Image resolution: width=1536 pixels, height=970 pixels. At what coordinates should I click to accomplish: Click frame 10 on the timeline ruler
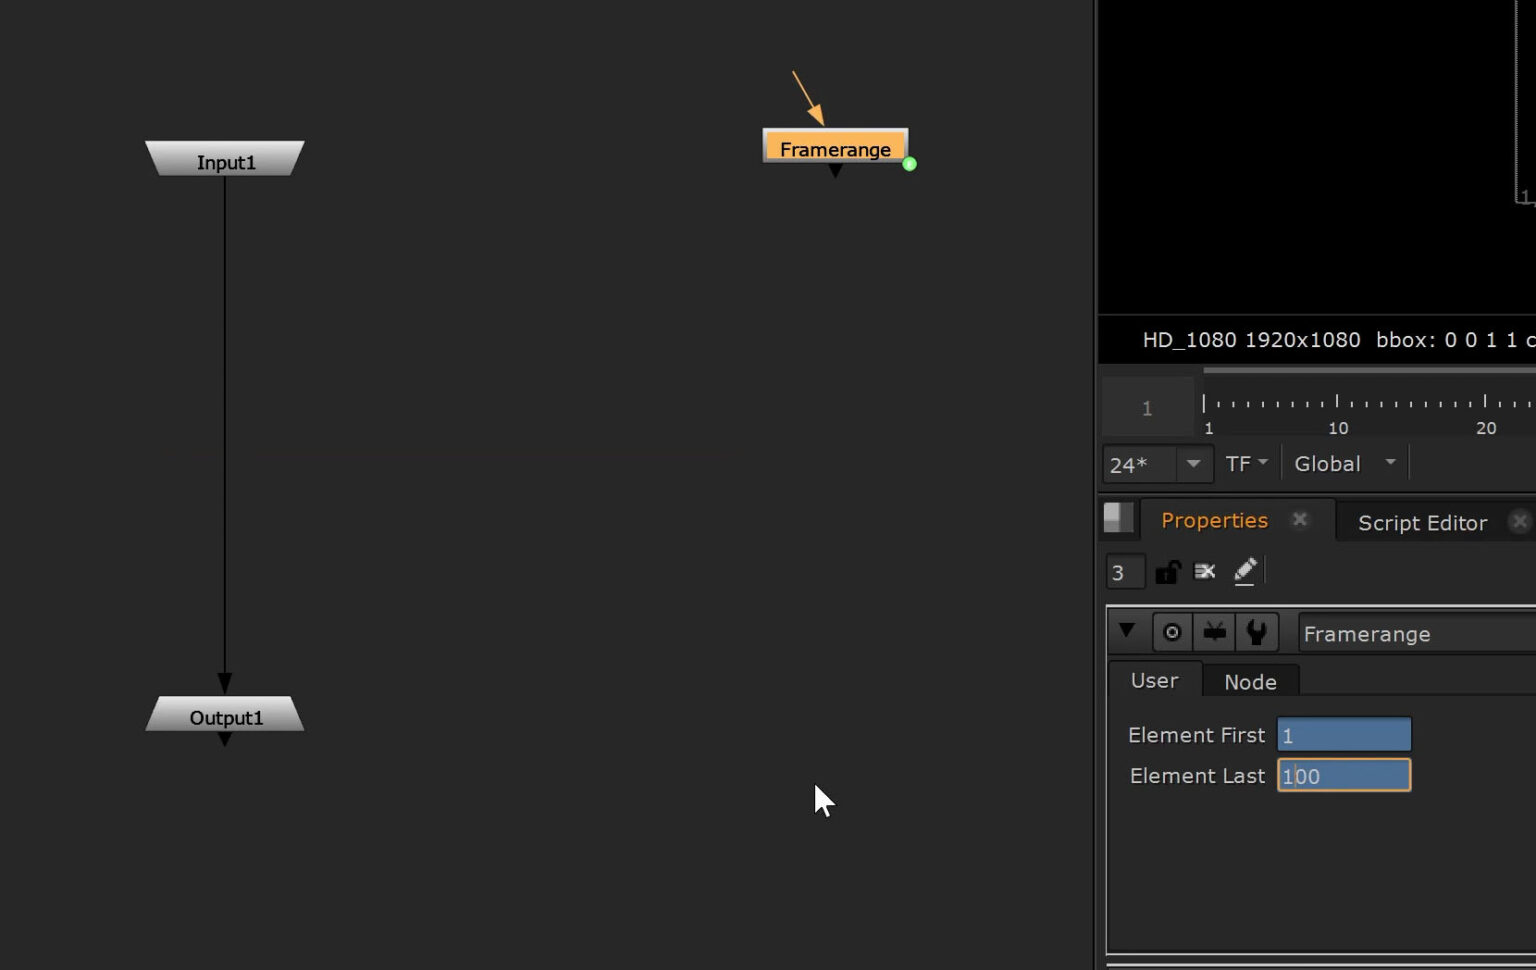click(x=1337, y=404)
